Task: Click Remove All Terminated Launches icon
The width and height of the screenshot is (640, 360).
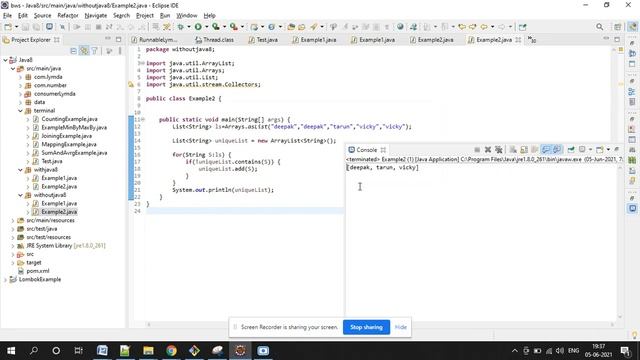Action: pyautogui.click(x=498, y=150)
